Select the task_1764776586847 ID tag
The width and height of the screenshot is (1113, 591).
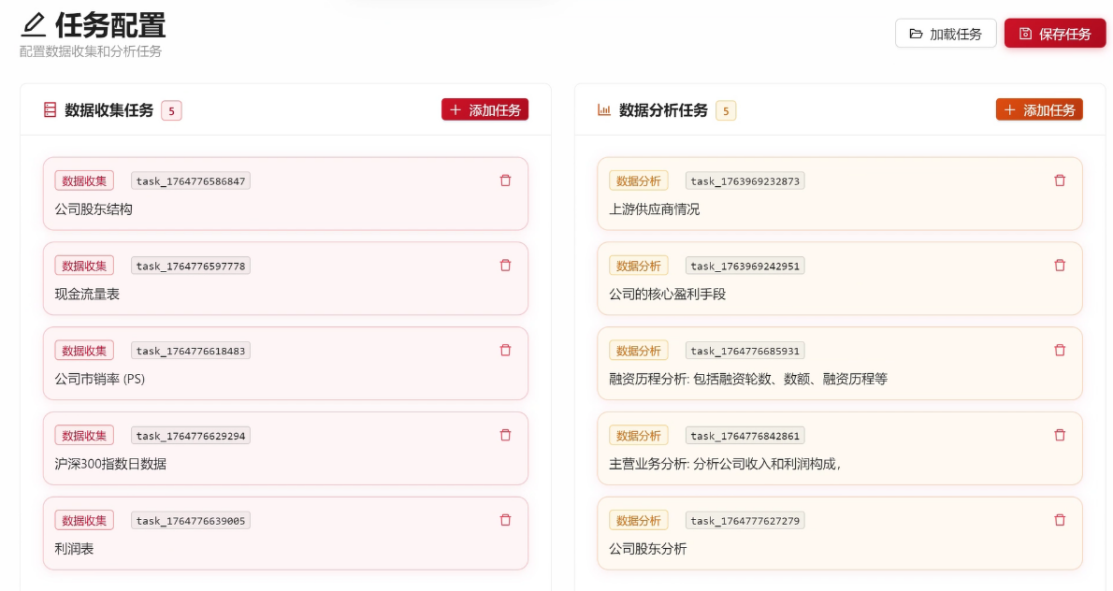pos(190,181)
